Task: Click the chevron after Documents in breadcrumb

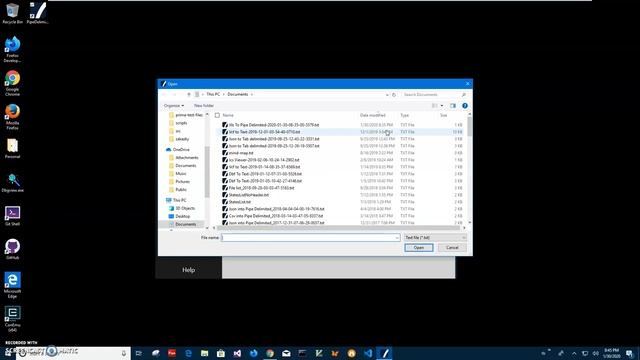Action: (252, 95)
